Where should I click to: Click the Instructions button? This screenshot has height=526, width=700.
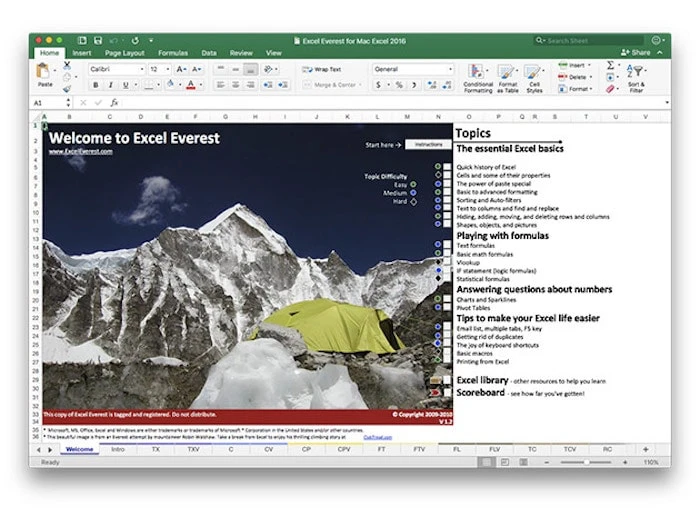pos(428,145)
